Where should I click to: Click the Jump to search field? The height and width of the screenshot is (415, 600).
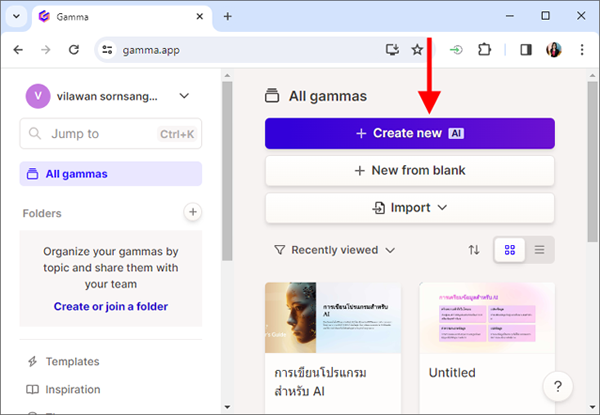point(111,133)
